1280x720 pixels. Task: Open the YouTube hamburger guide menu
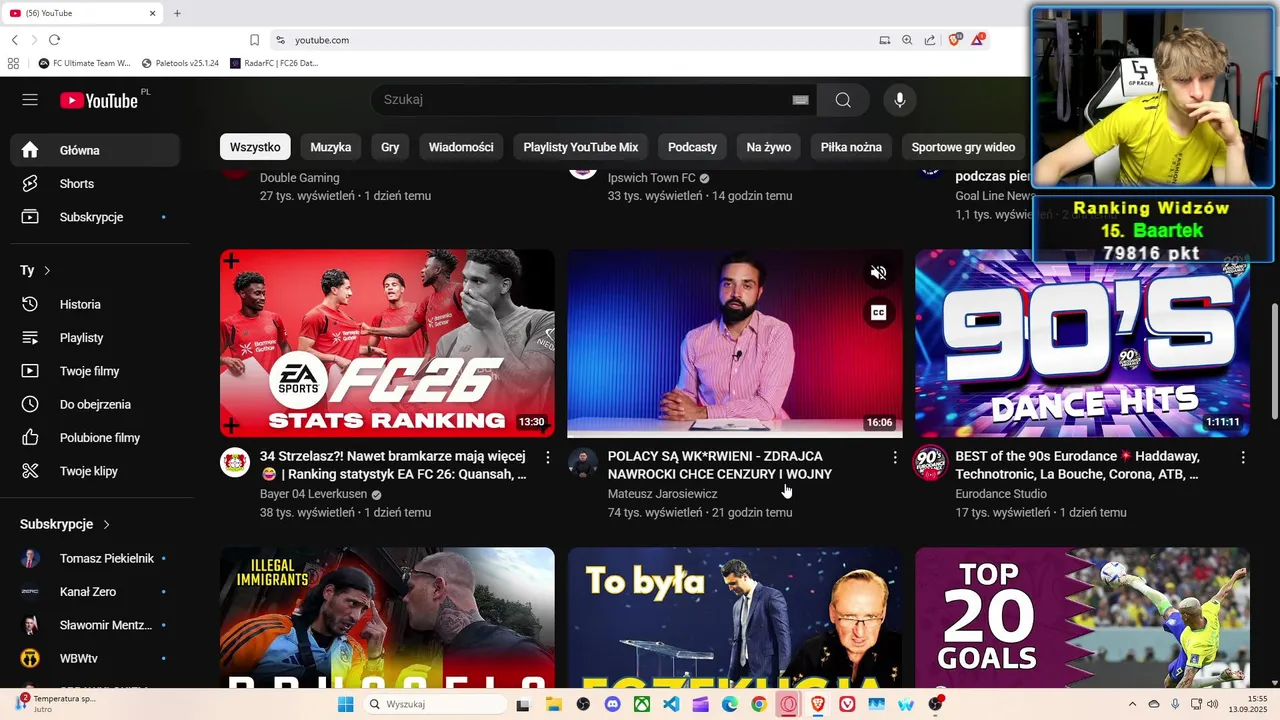(30, 100)
